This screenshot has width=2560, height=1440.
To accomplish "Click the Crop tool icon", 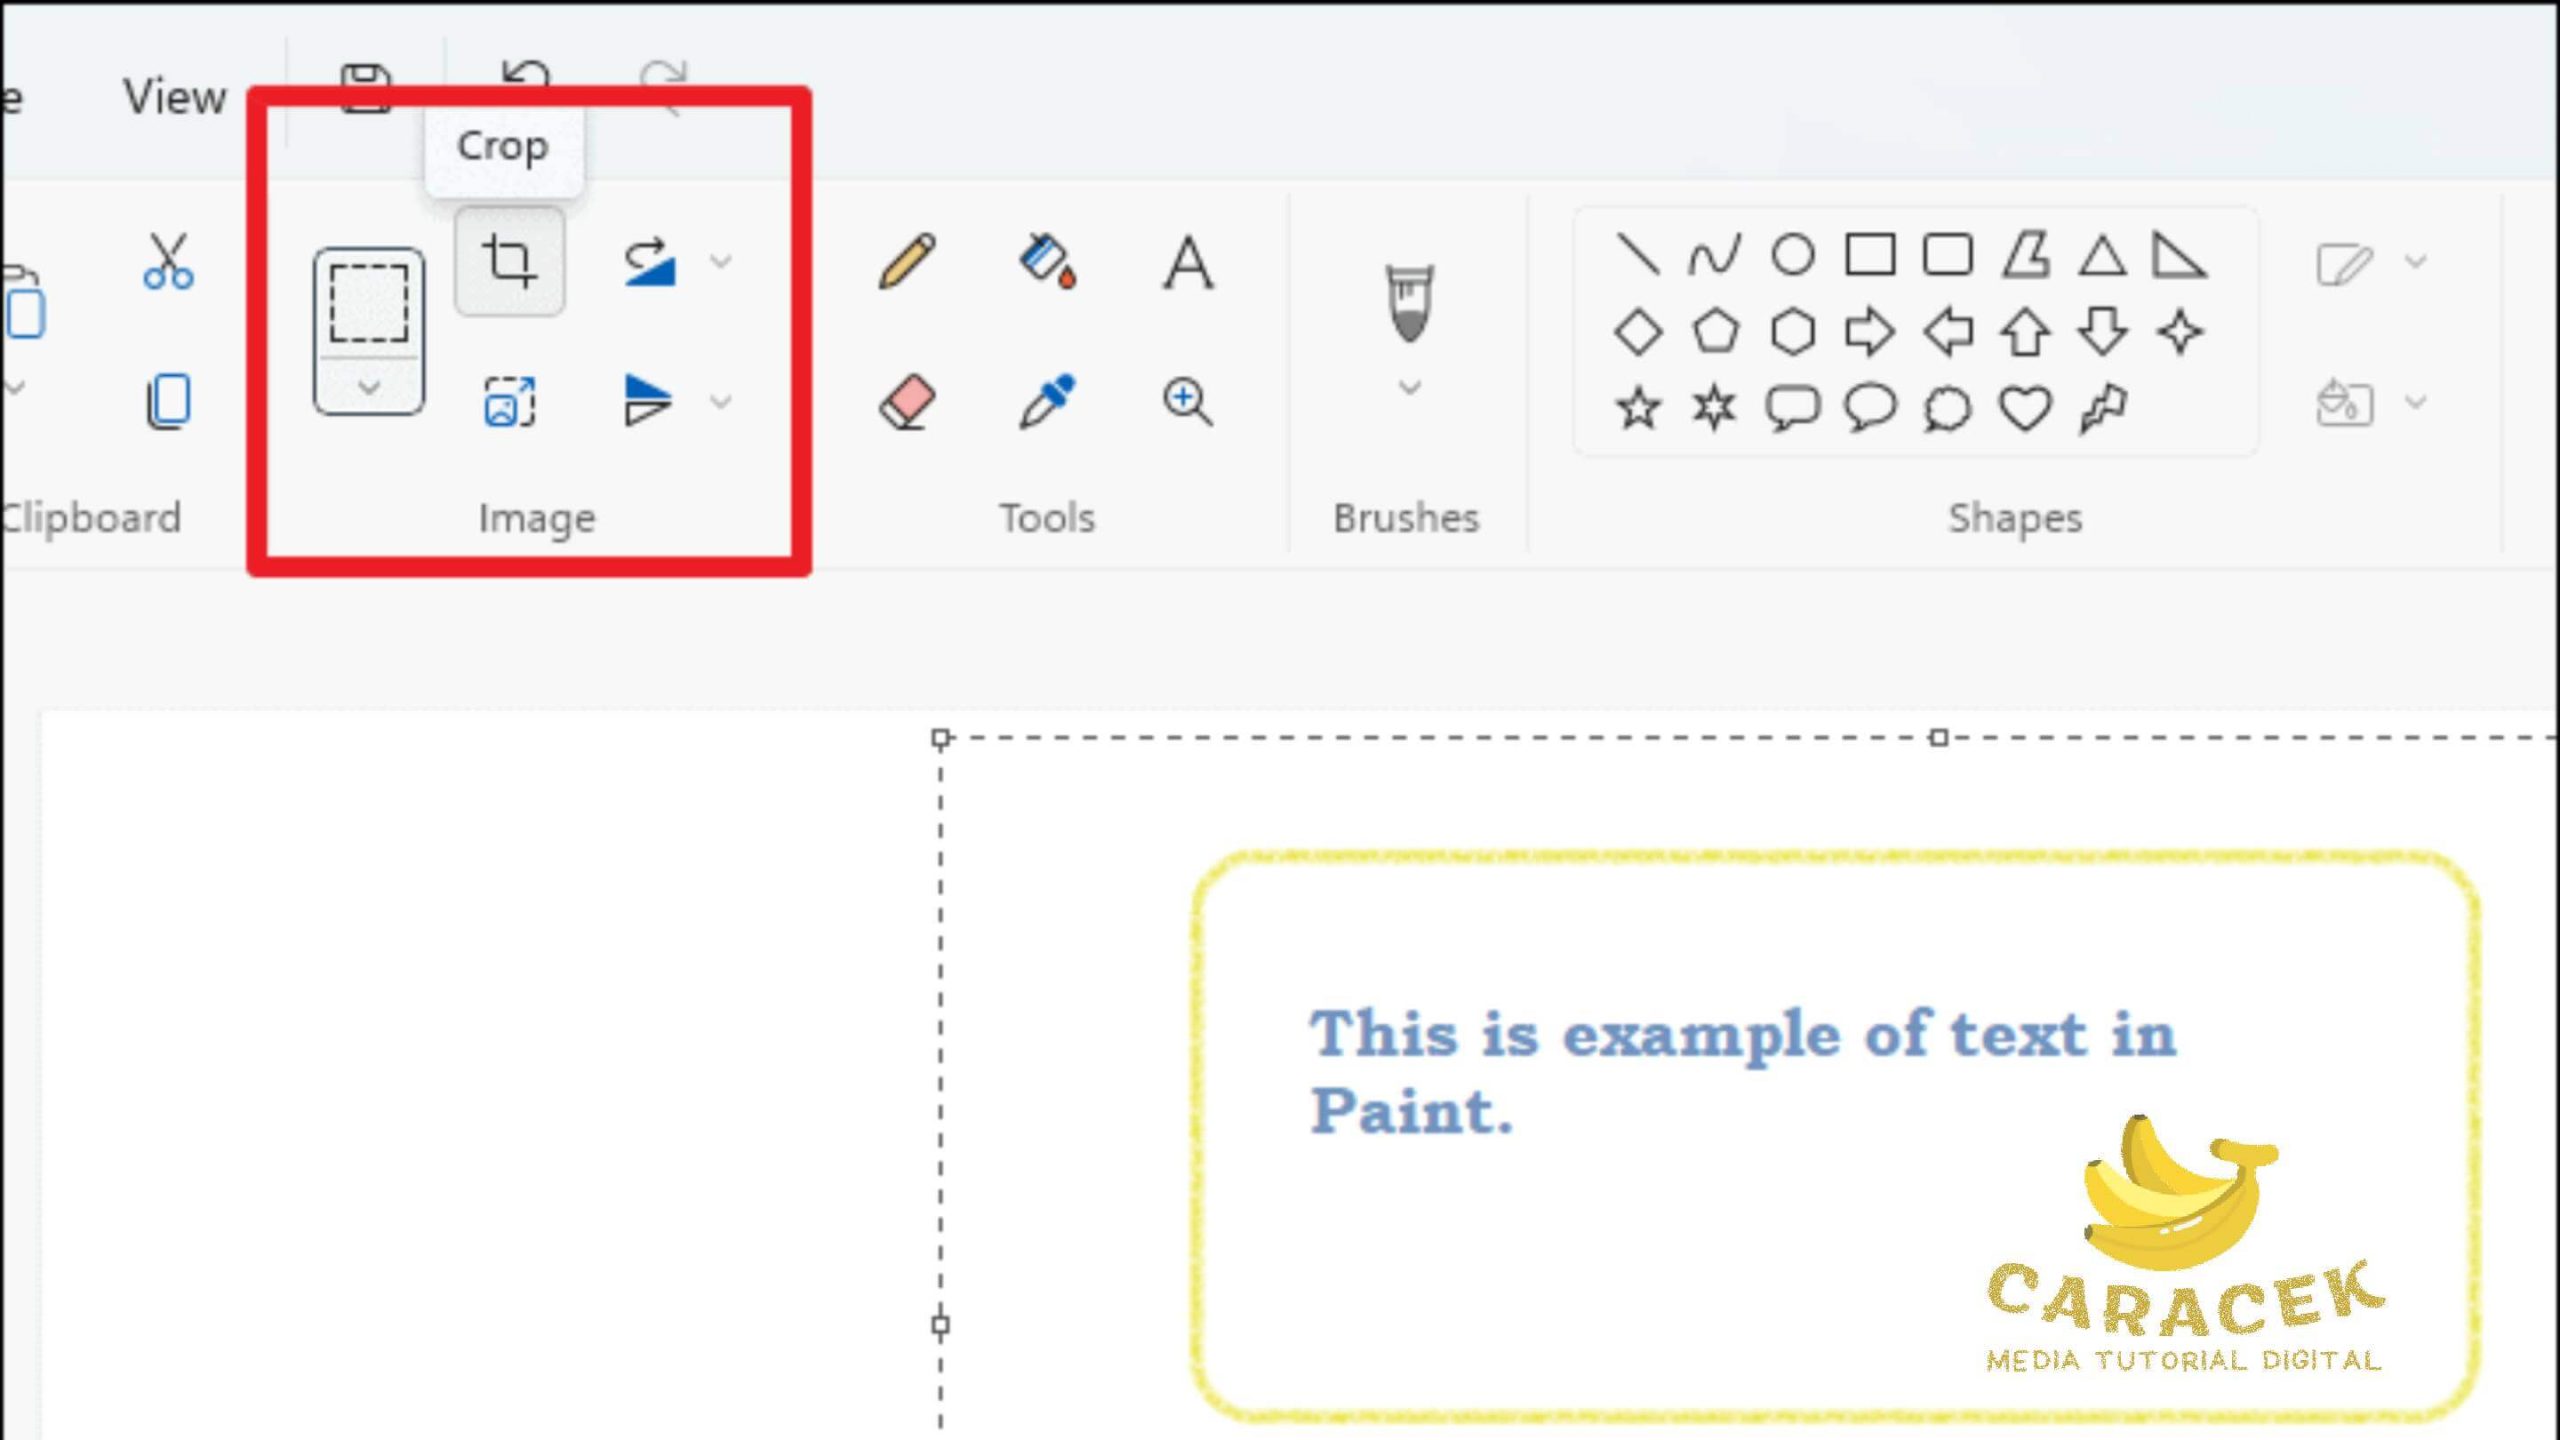I will click(x=509, y=262).
